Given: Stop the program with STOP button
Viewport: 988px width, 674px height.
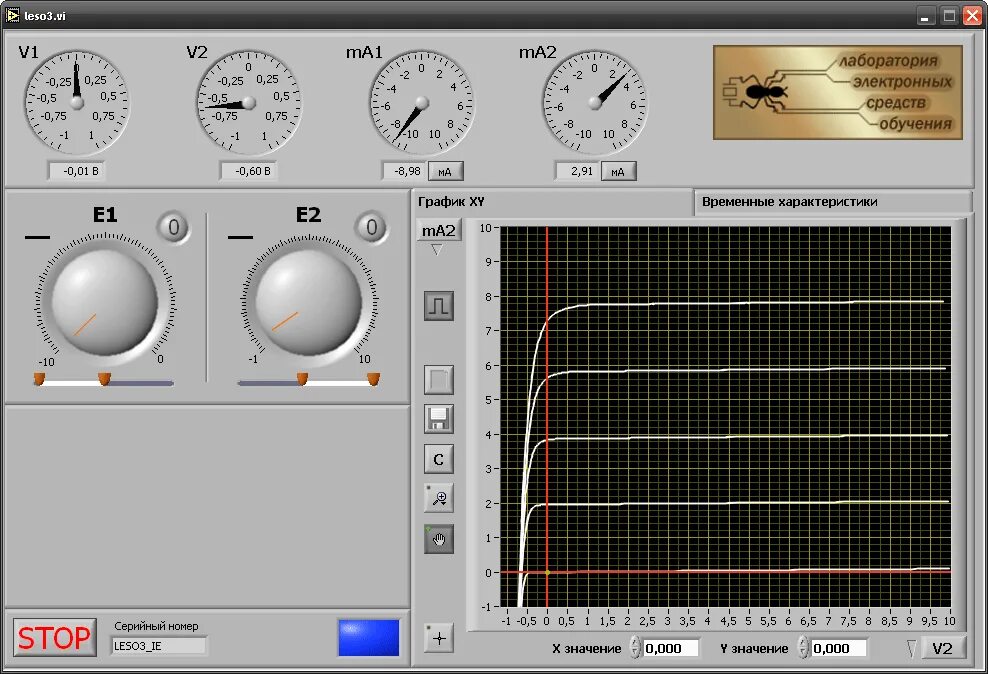Looking at the screenshot, I should 55,637.
